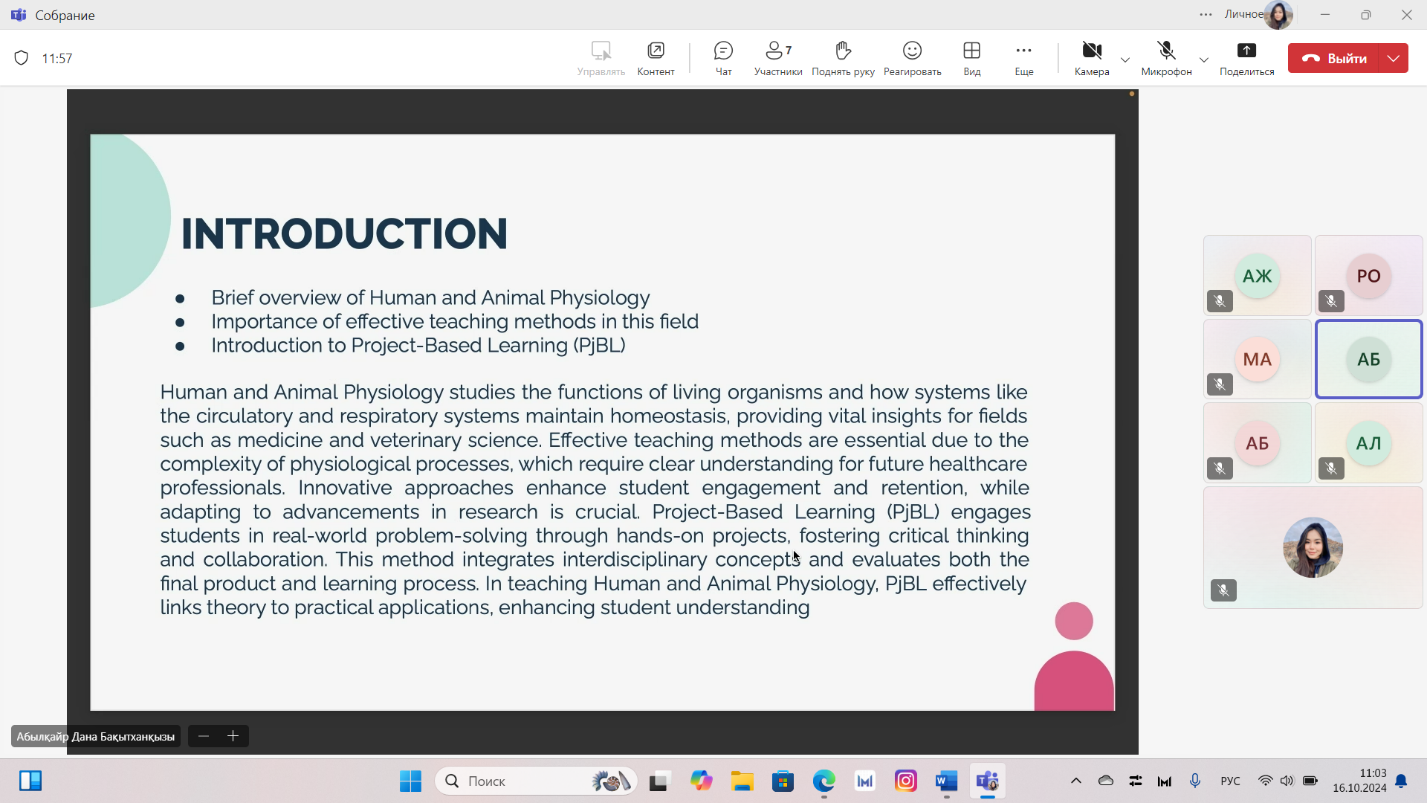
Task: Zoom in shared content with plus
Action: [233, 736]
